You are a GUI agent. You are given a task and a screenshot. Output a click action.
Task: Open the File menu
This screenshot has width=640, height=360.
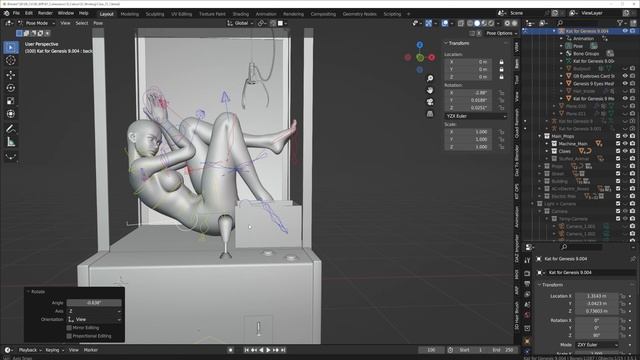coord(16,13)
